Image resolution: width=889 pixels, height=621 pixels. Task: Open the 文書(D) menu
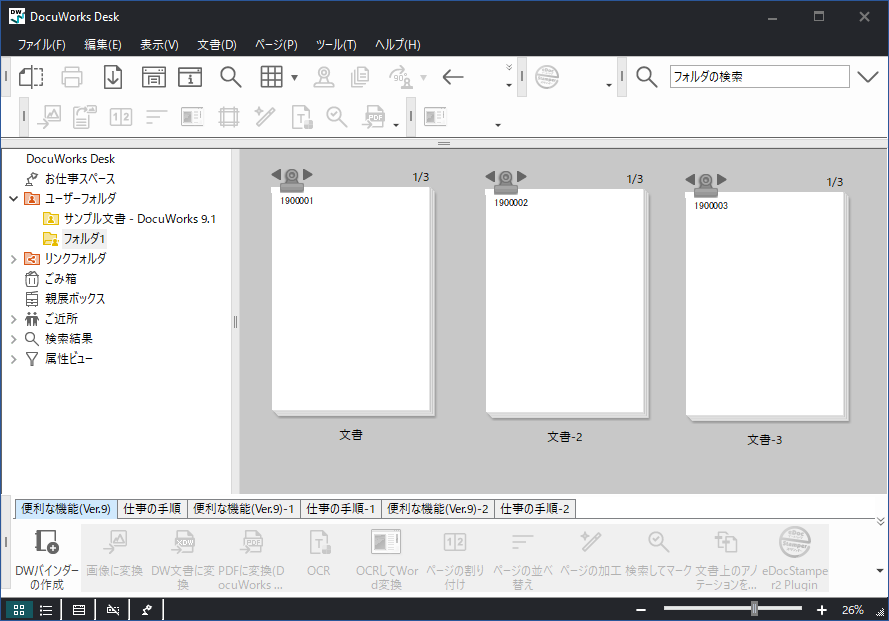(217, 44)
